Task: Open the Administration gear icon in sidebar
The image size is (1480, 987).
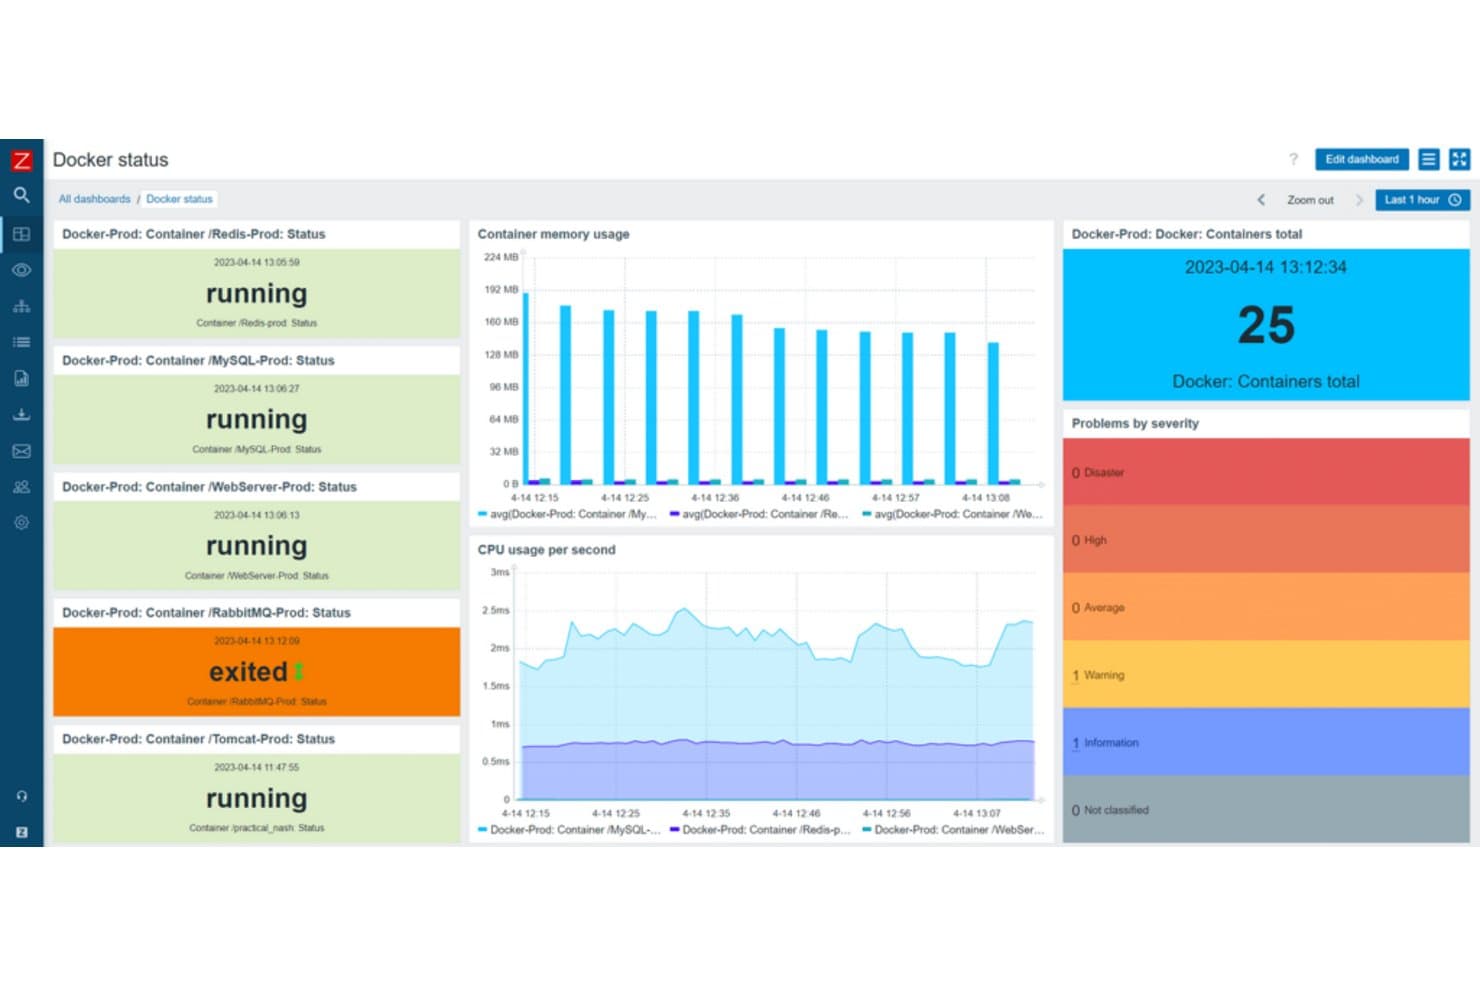Action: point(21,522)
